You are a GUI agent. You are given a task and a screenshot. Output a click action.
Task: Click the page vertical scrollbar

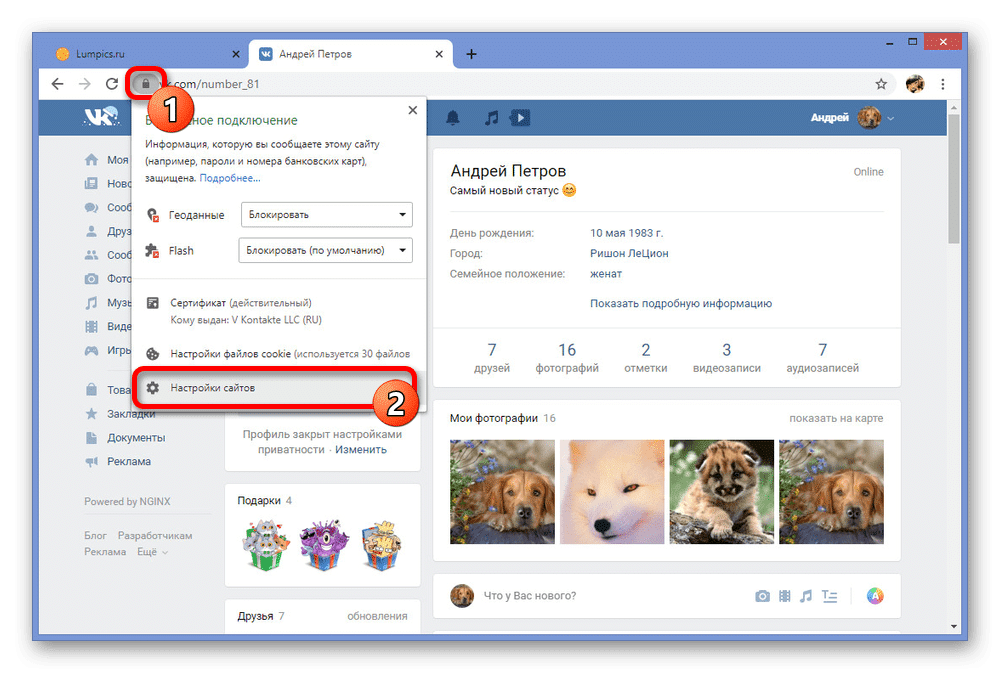pos(955,300)
